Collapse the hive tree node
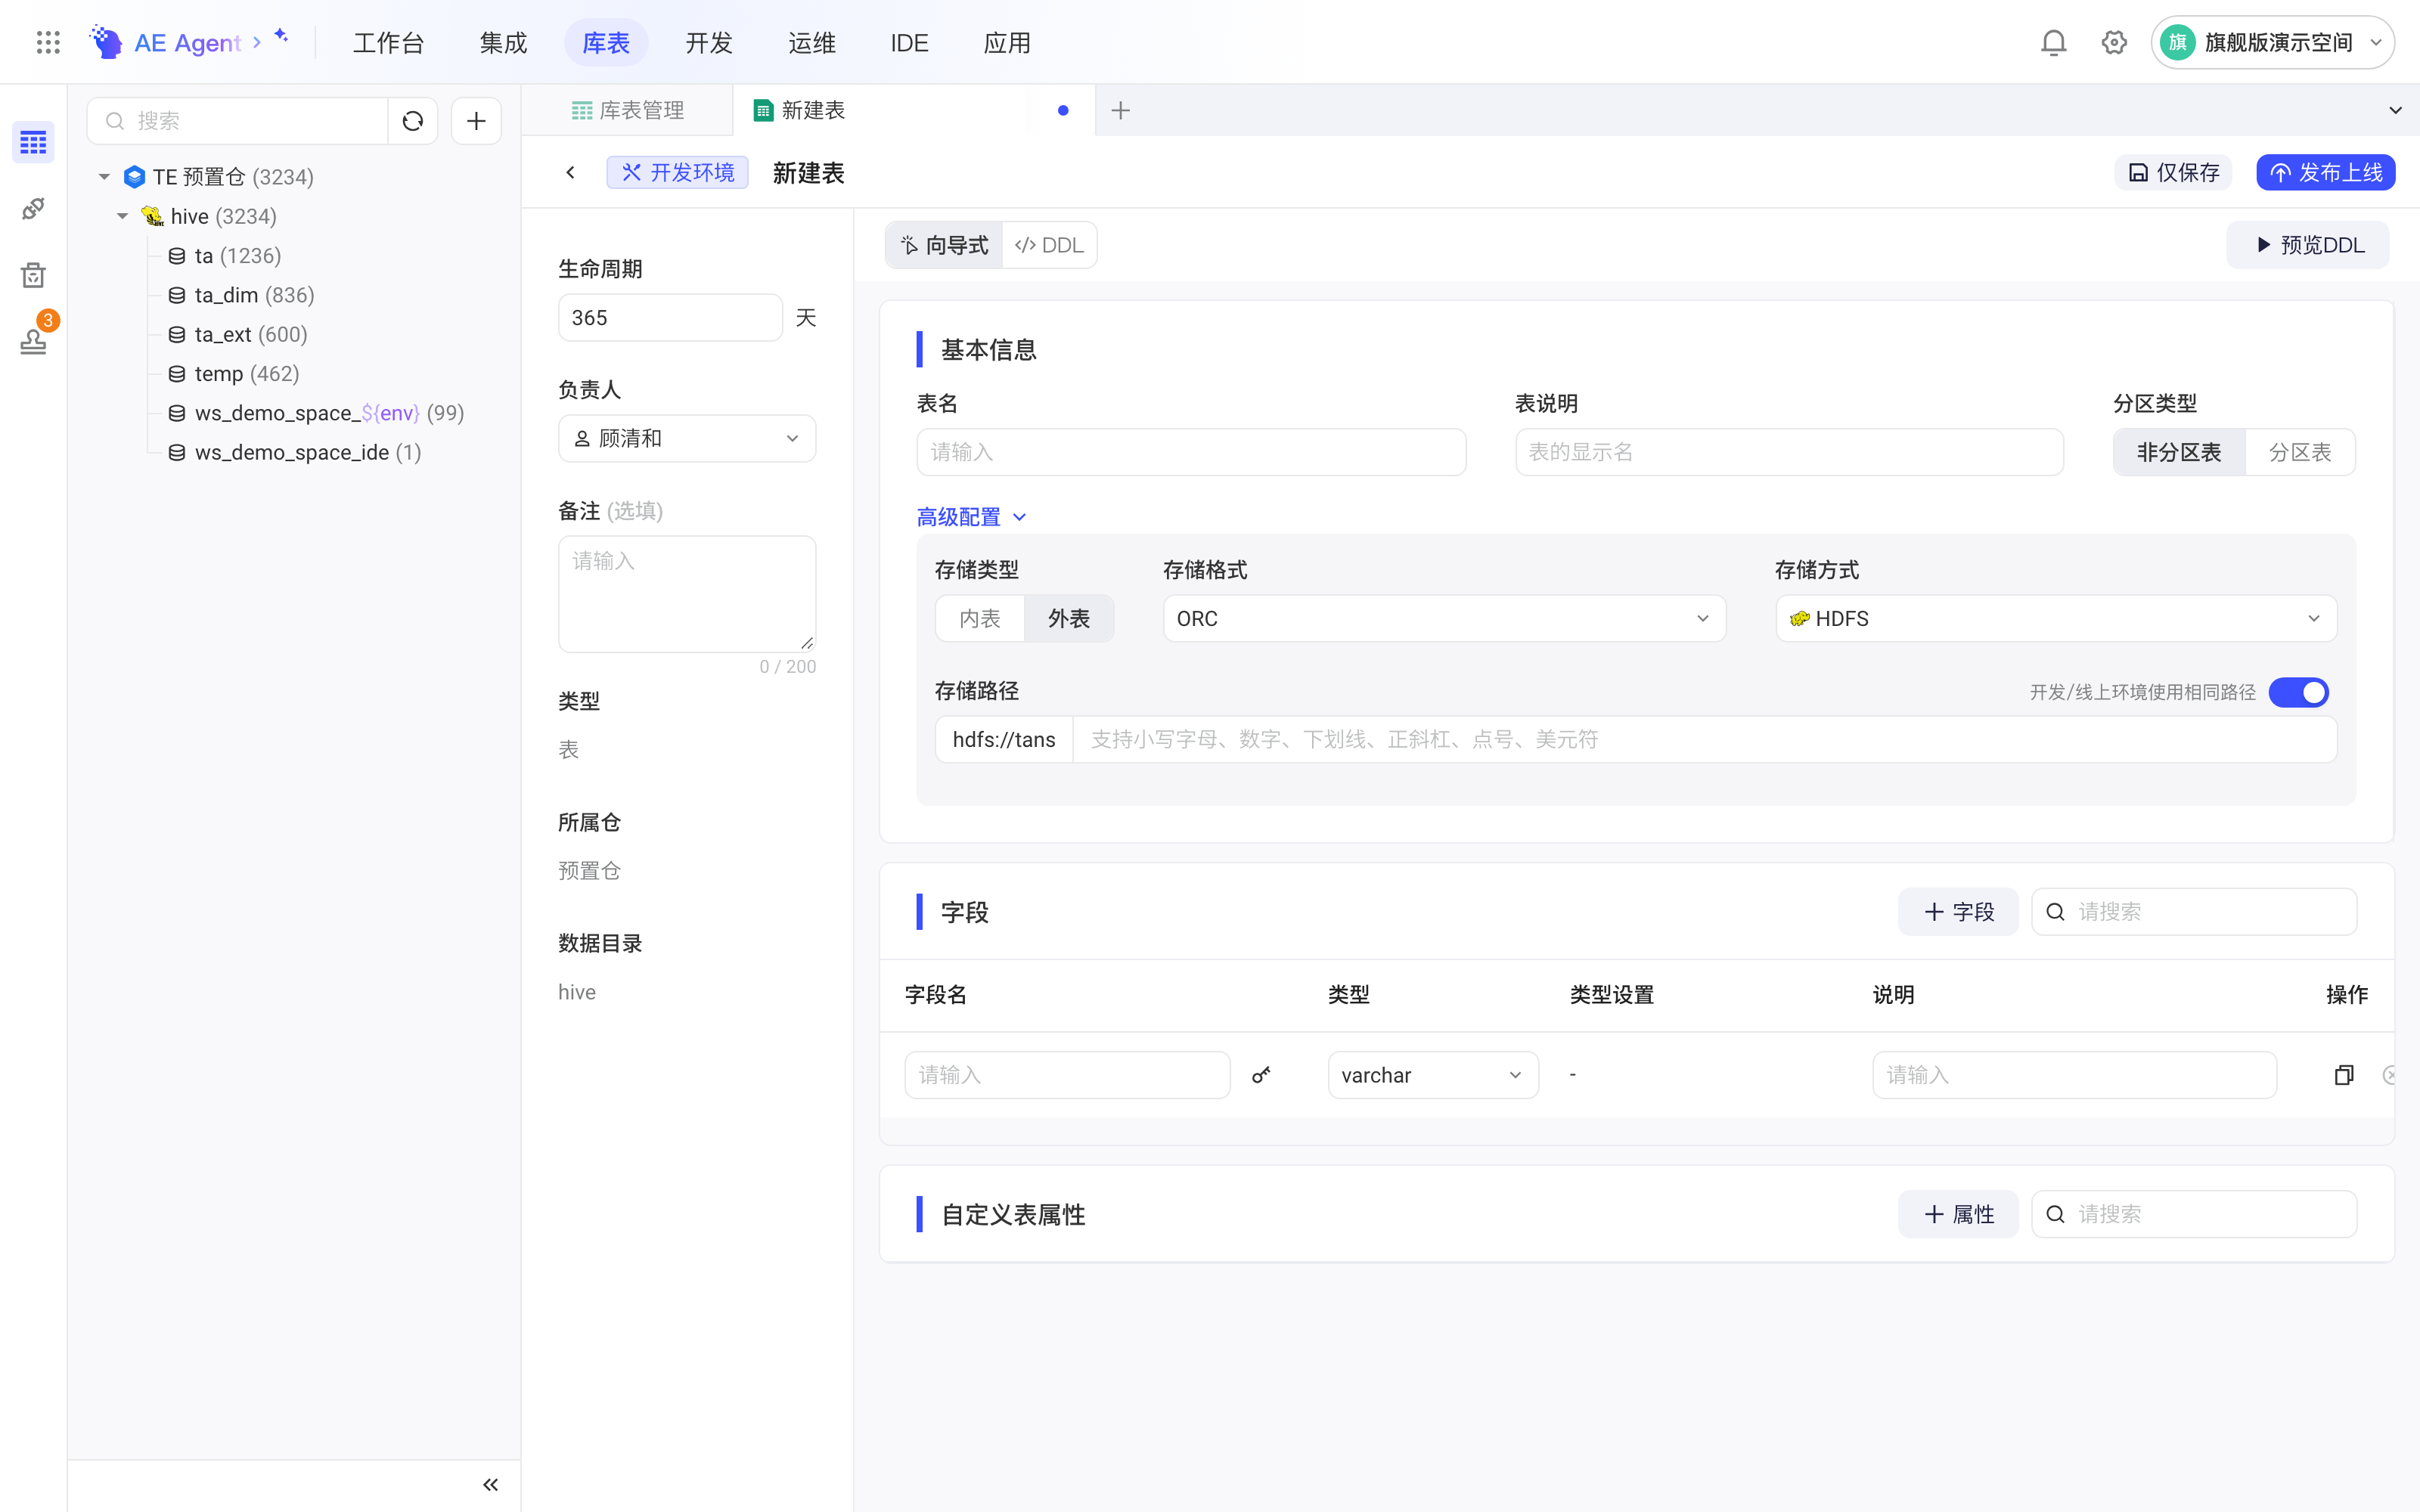 (122, 216)
